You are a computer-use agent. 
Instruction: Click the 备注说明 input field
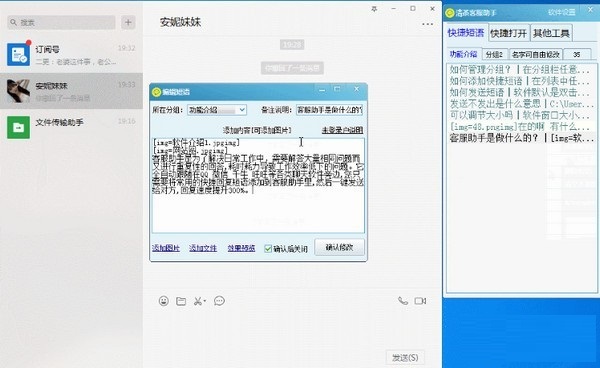329,110
